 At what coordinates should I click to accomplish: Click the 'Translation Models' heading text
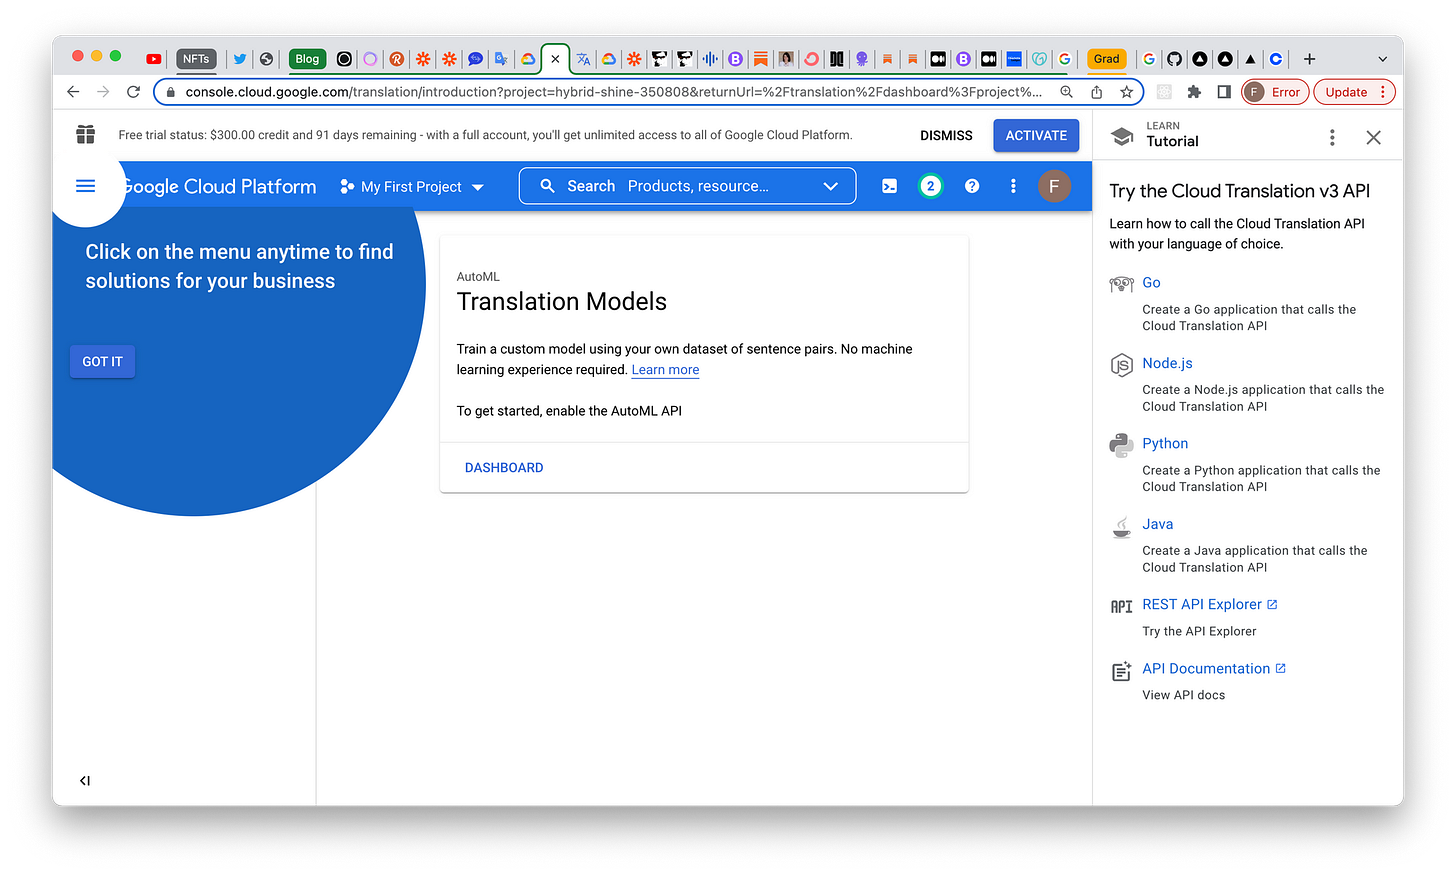click(x=562, y=302)
